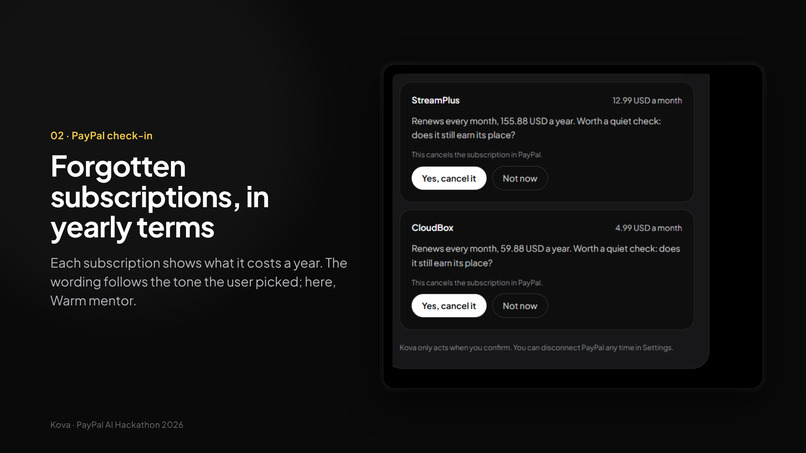Click the StreamPlus yearly renewal description
This screenshot has height=453, width=806.
(x=536, y=128)
